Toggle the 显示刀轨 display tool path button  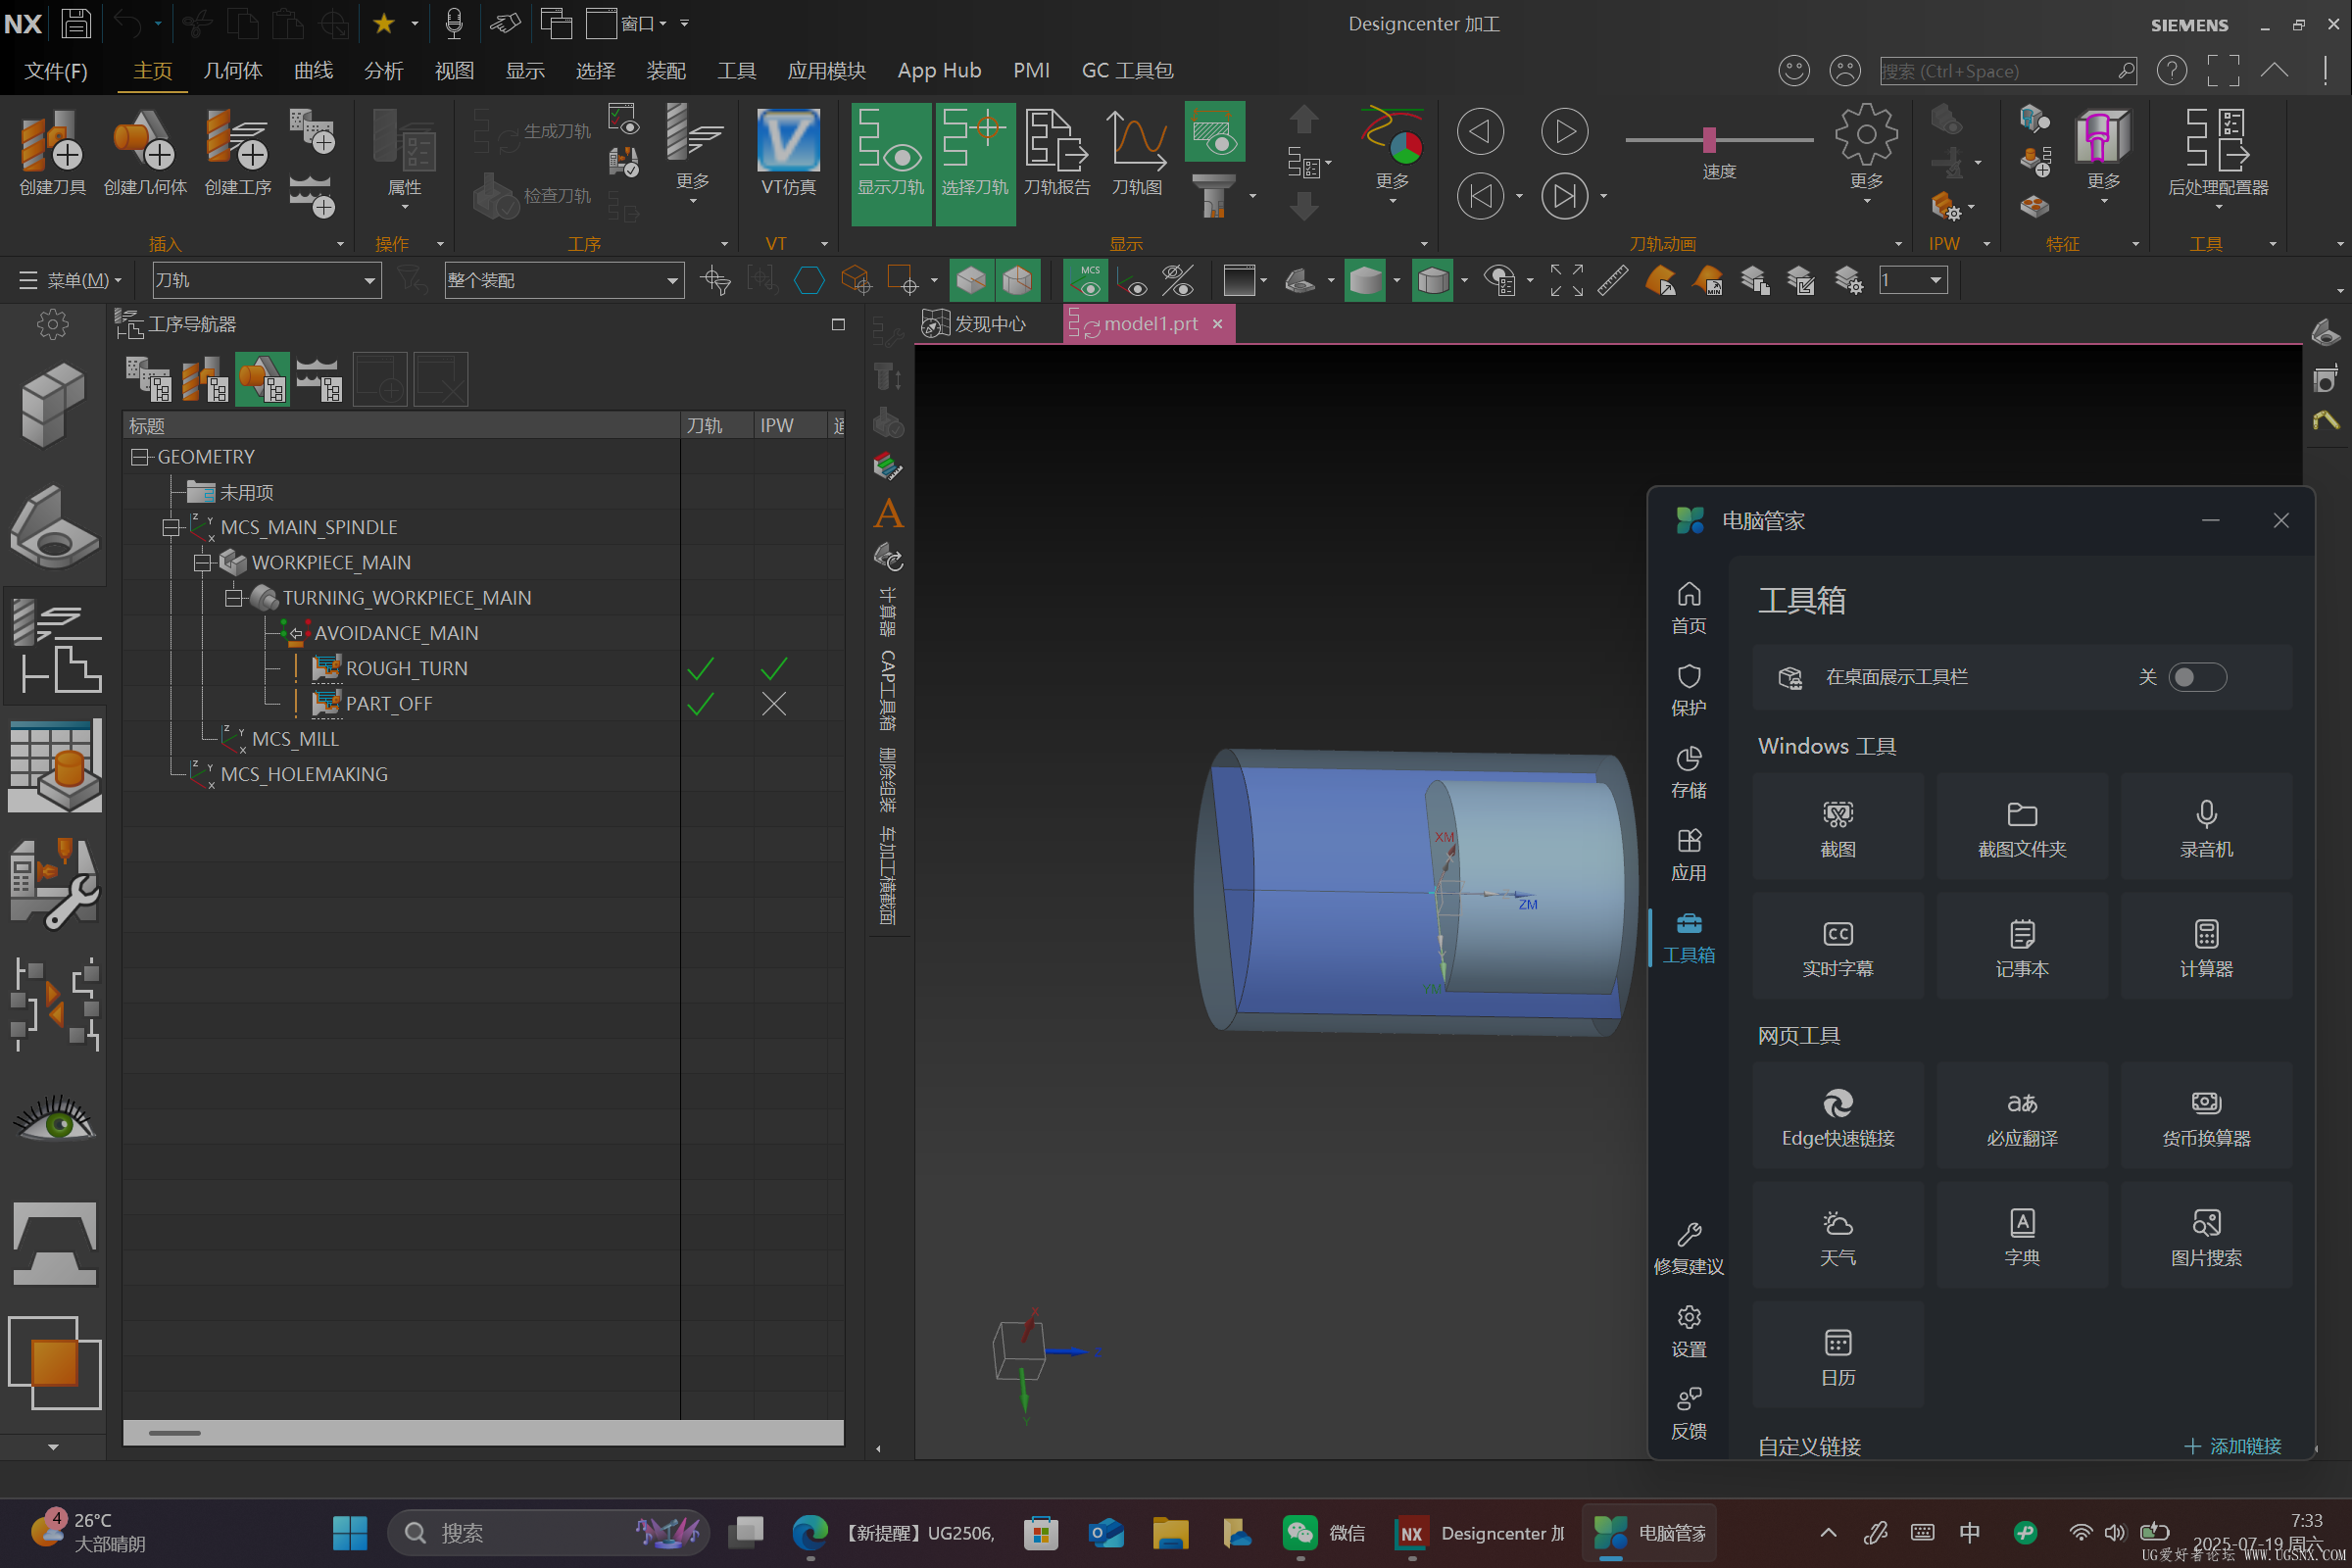[x=890, y=152]
